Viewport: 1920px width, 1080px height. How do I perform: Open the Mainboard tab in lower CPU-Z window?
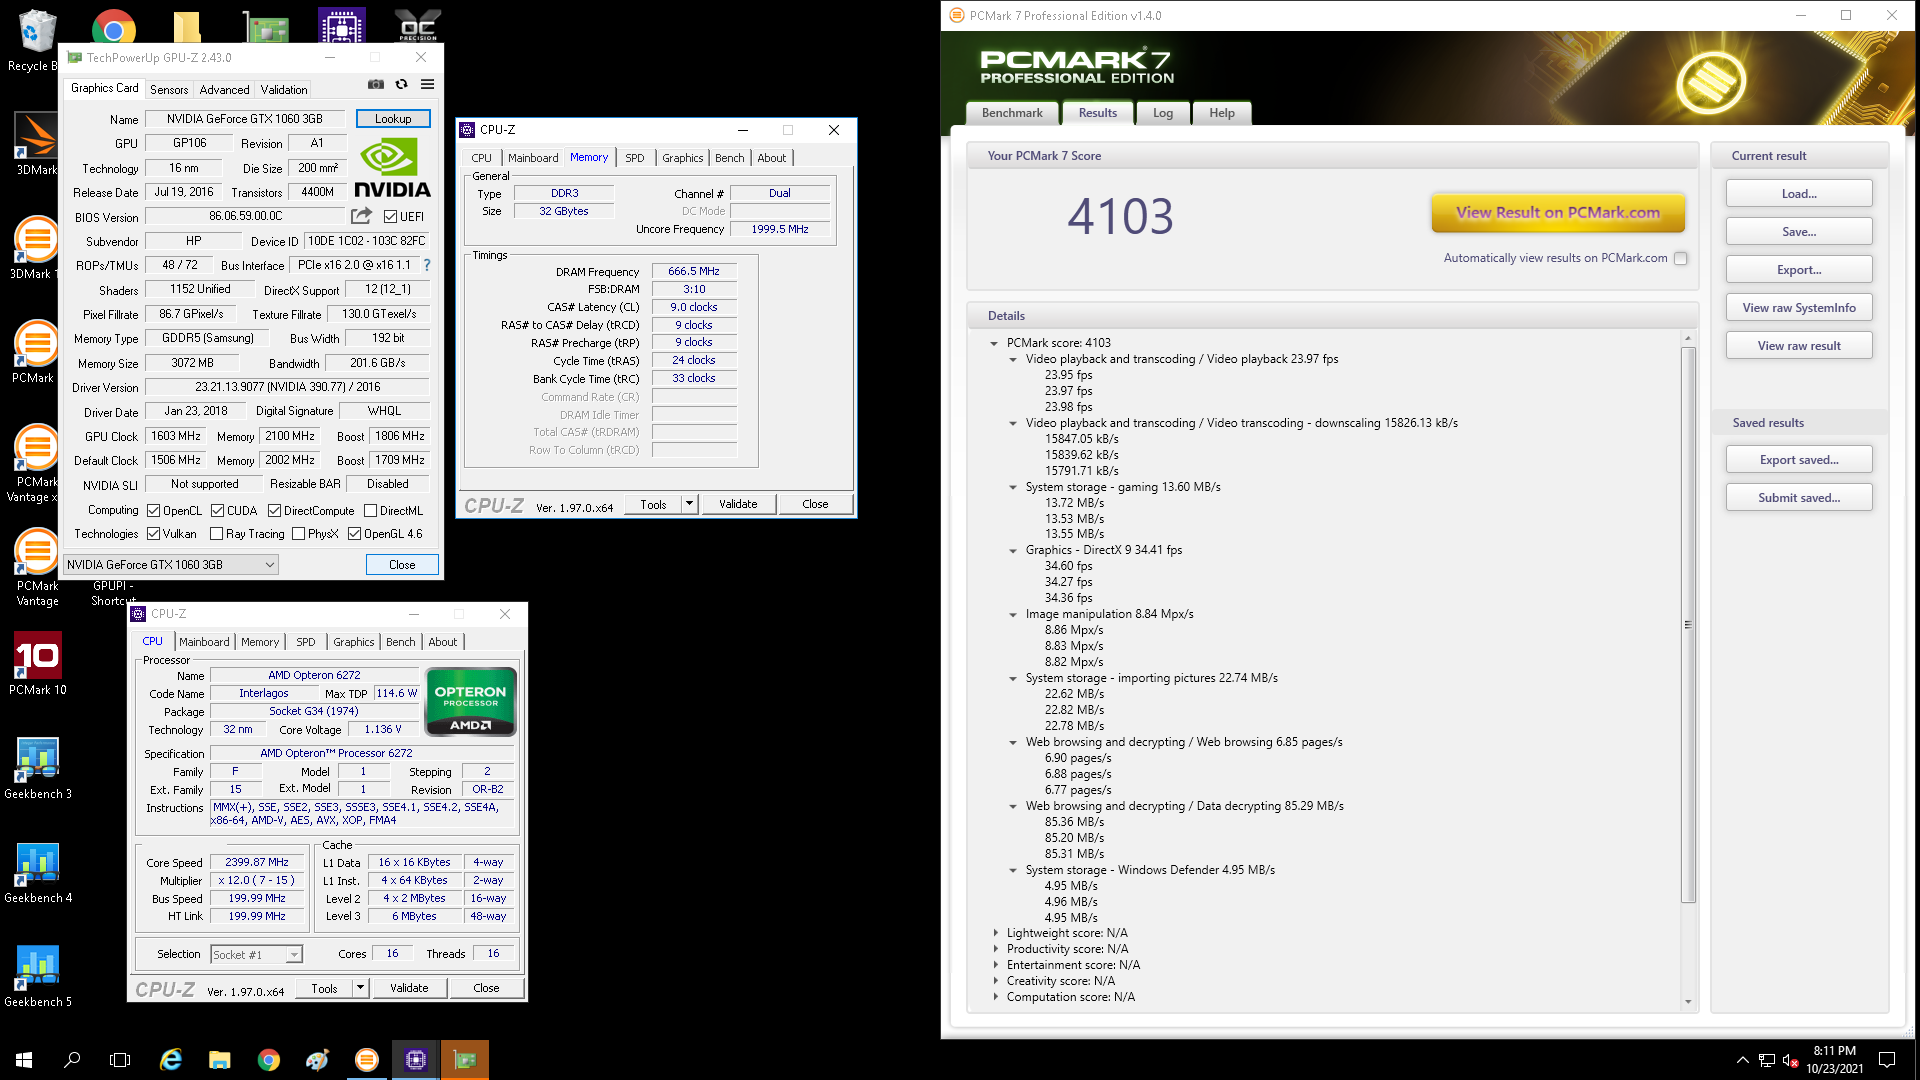click(x=204, y=642)
